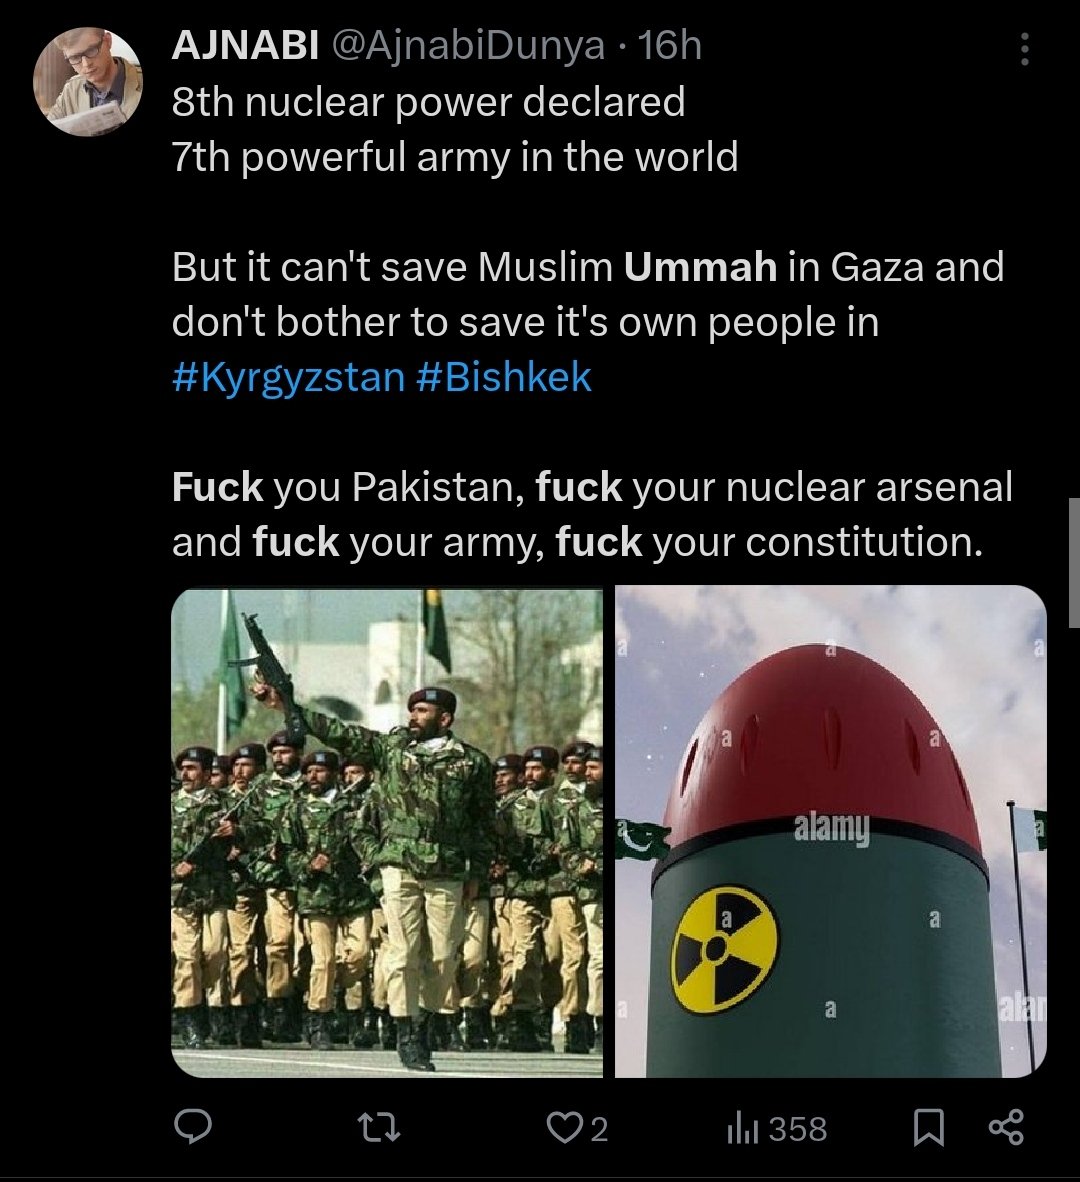Open AJNABI's profile avatar
The height and width of the screenshot is (1182, 1080).
(x=88, y=82)
